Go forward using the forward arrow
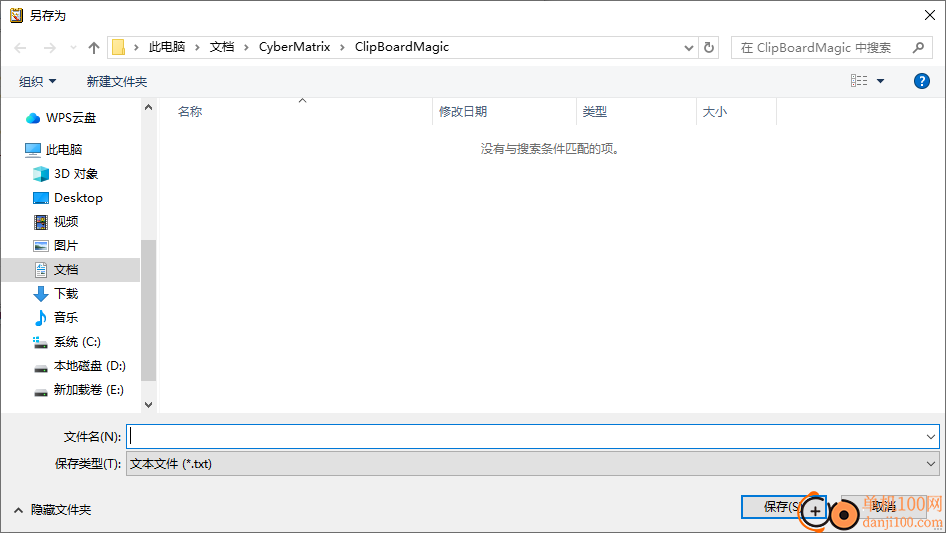Viewport: 946px width, 533px height. (49, 48)
